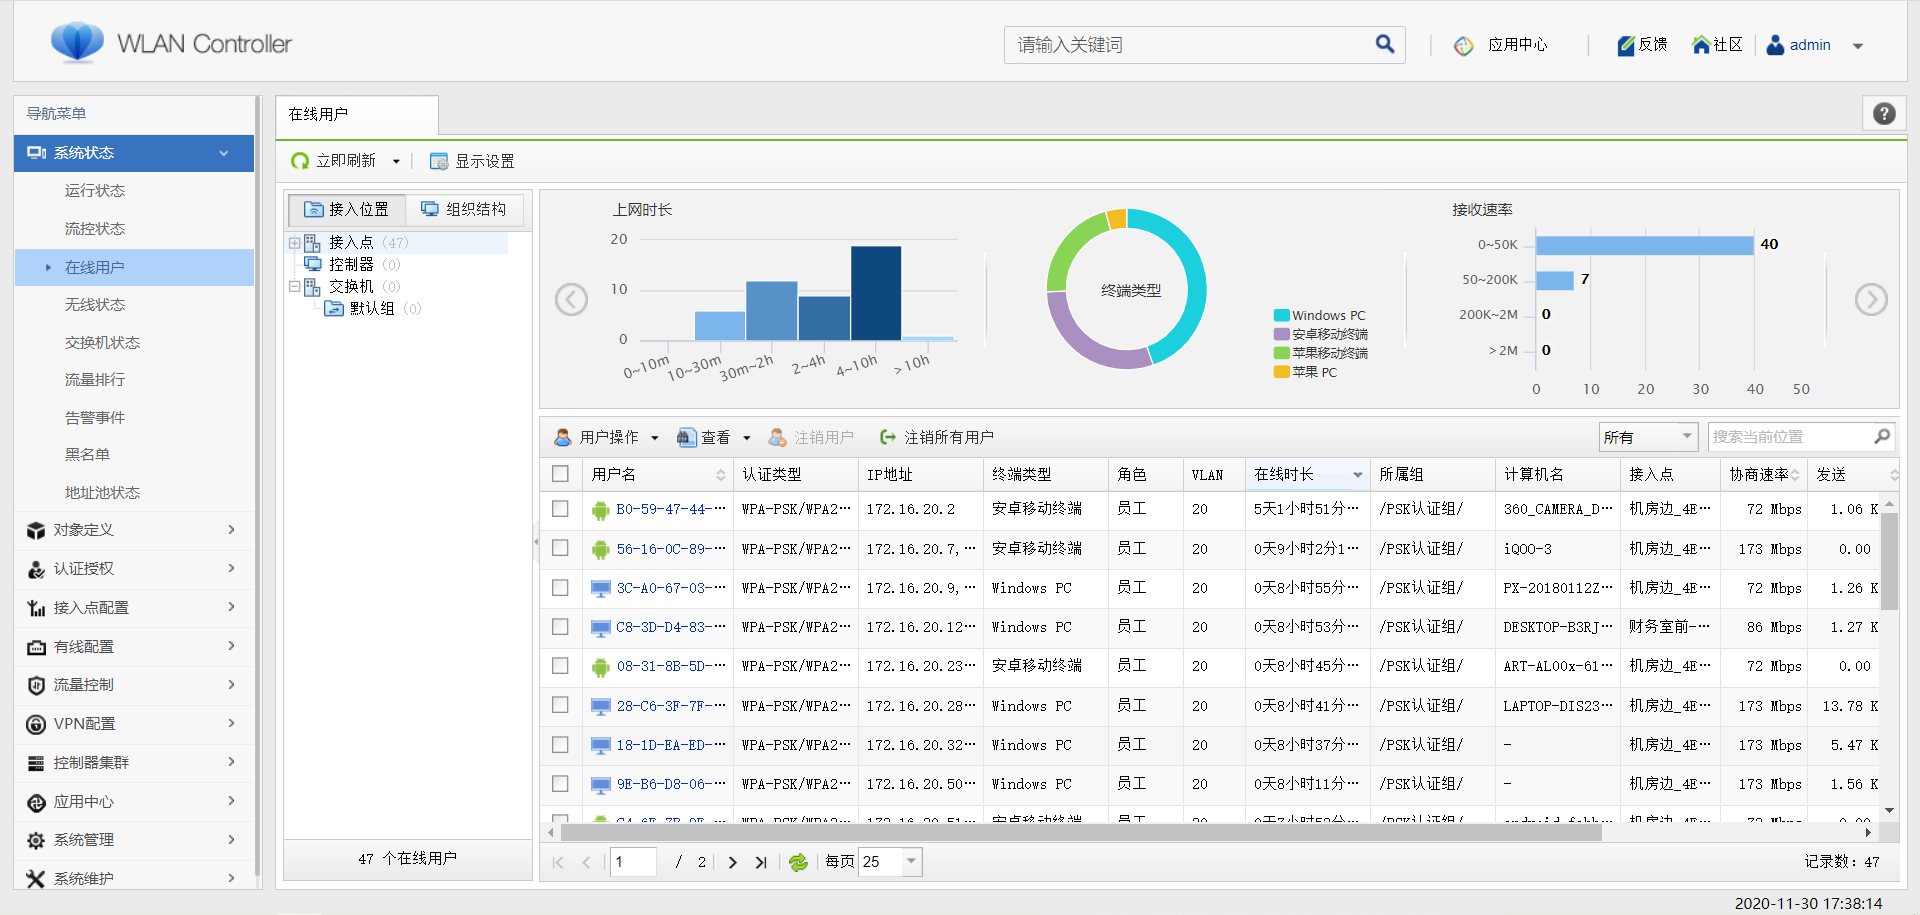Screen dimensions: 1920x915
Task: Click the 流量控制 shield icon
Action: pyautogui.click(x=36, y=685)
